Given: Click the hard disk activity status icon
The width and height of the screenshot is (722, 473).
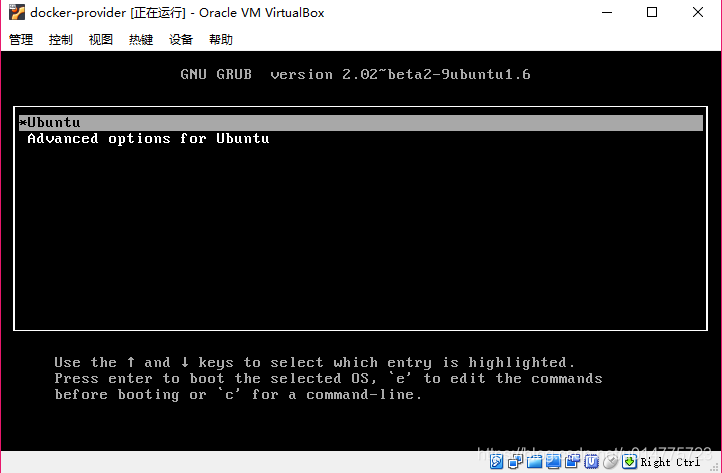Looking at the screenshot, I should [x=496, y=461].
